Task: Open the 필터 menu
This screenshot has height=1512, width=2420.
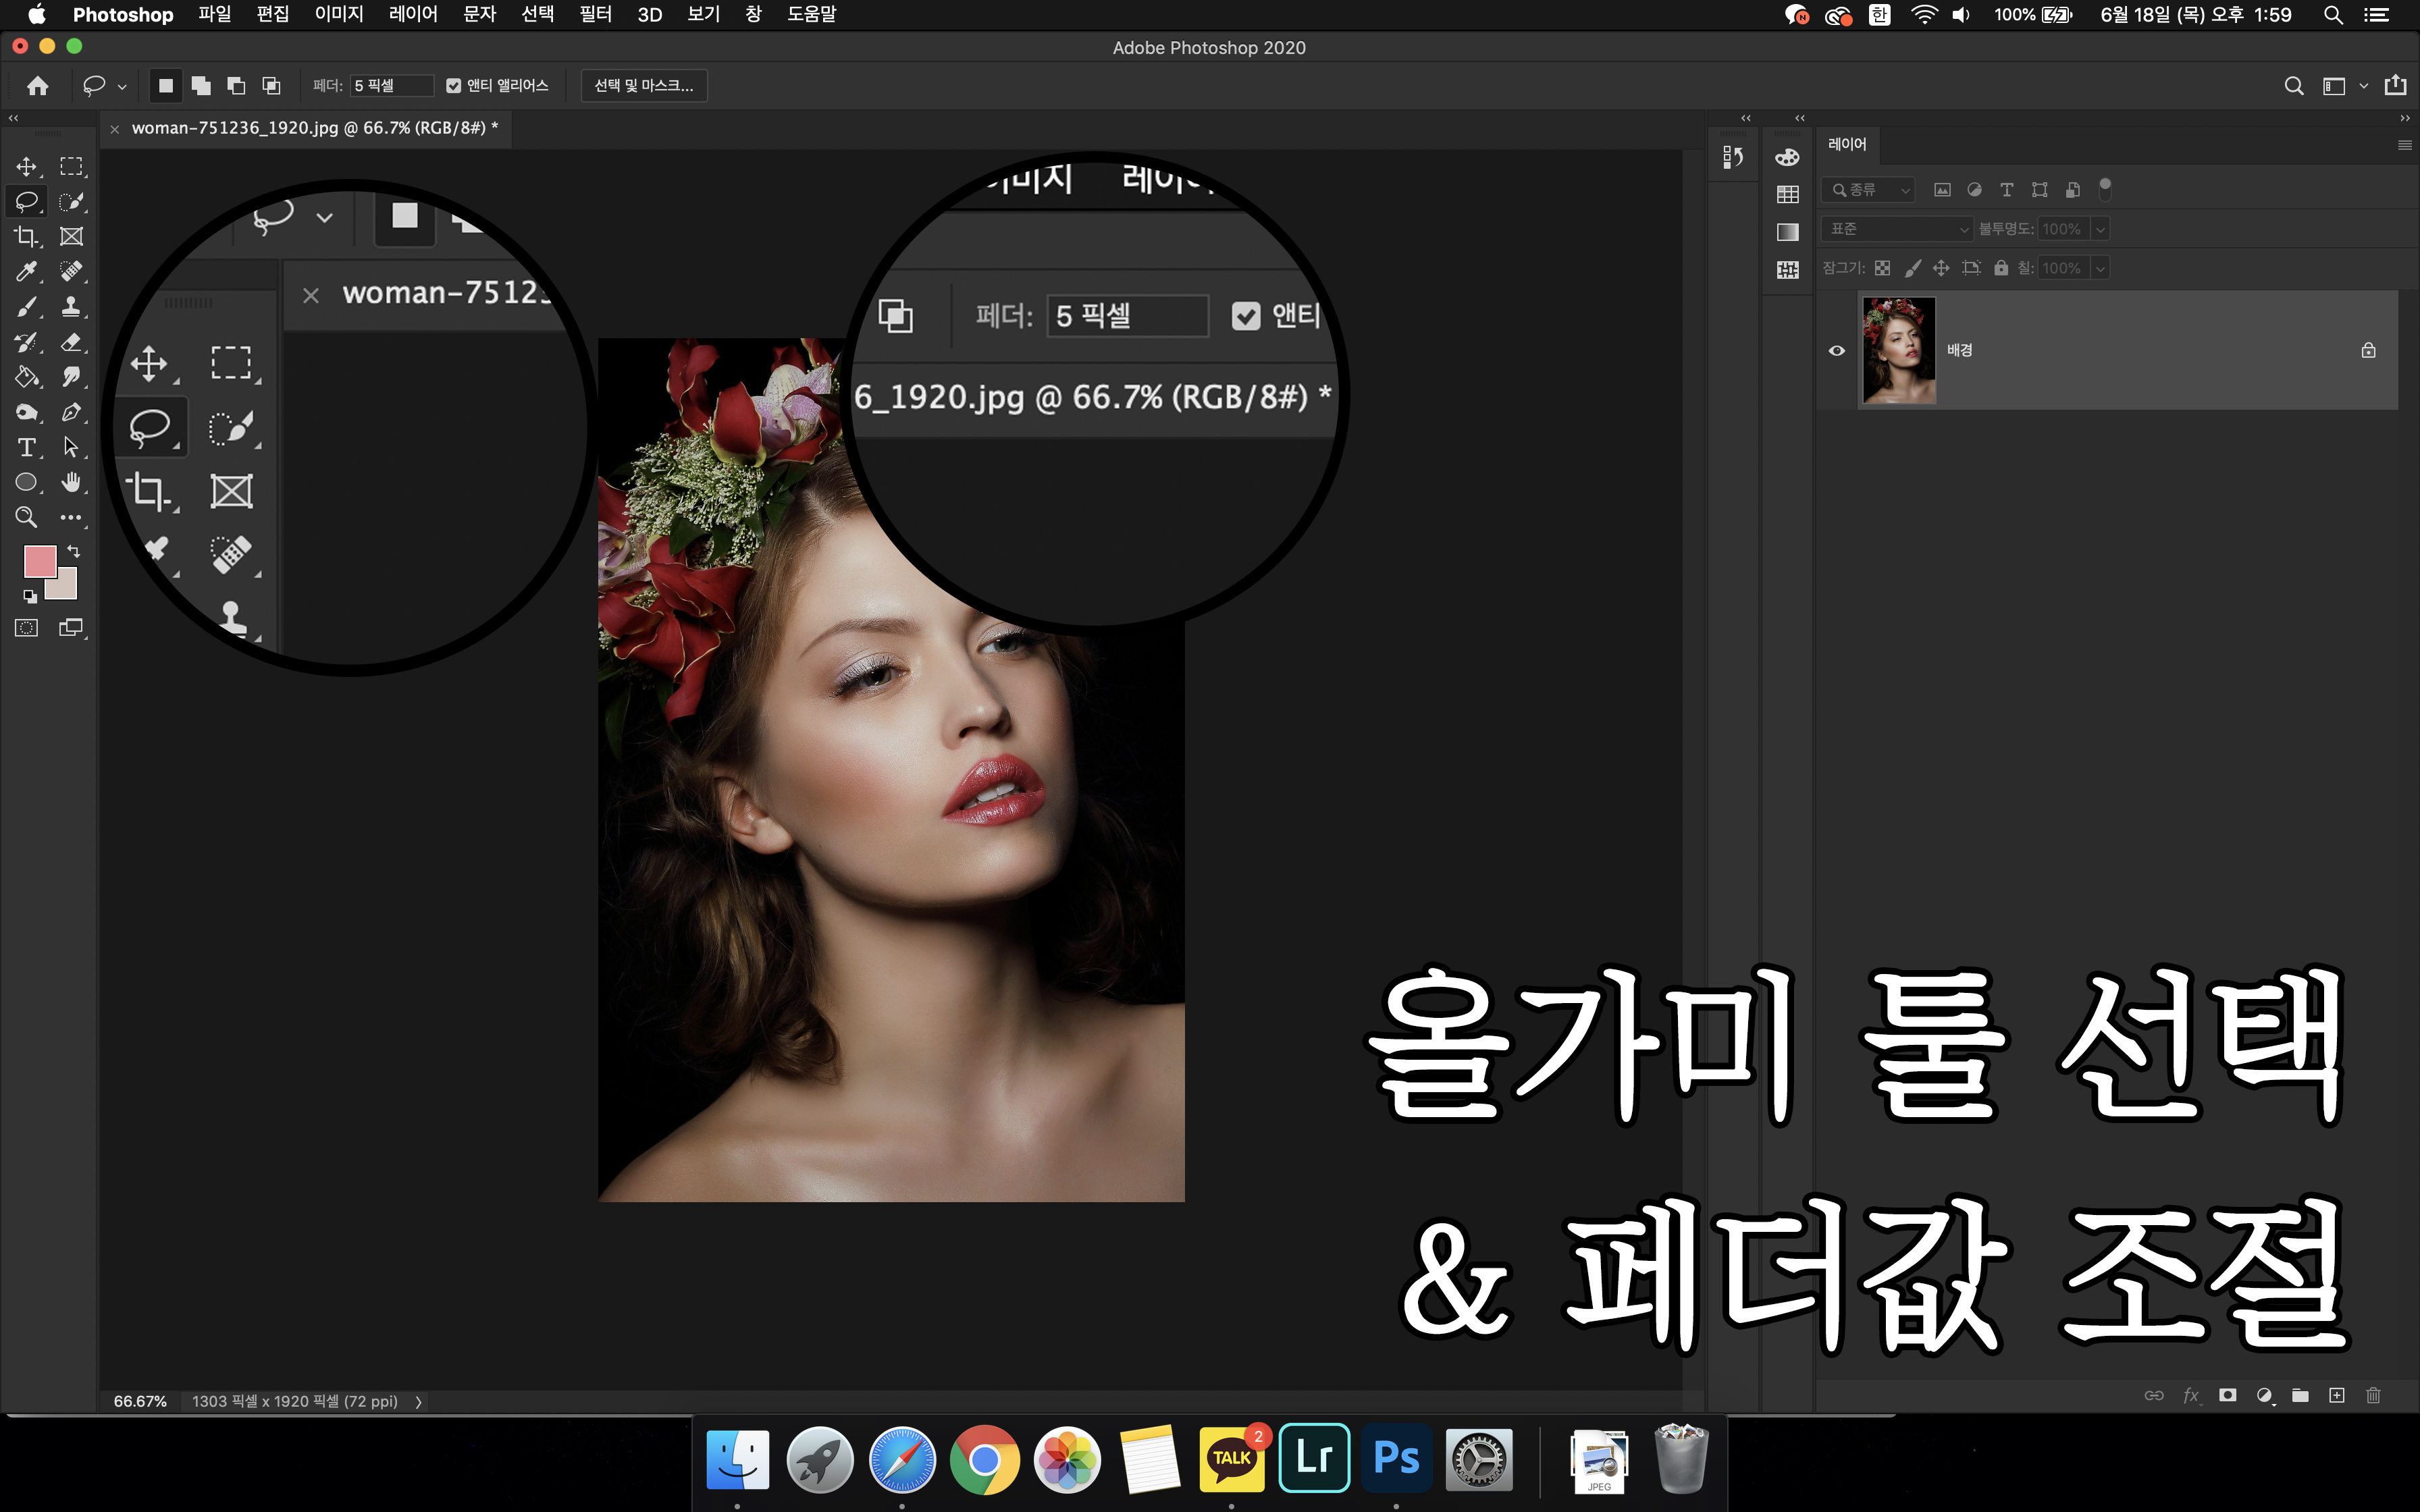Action: (595, 15)
